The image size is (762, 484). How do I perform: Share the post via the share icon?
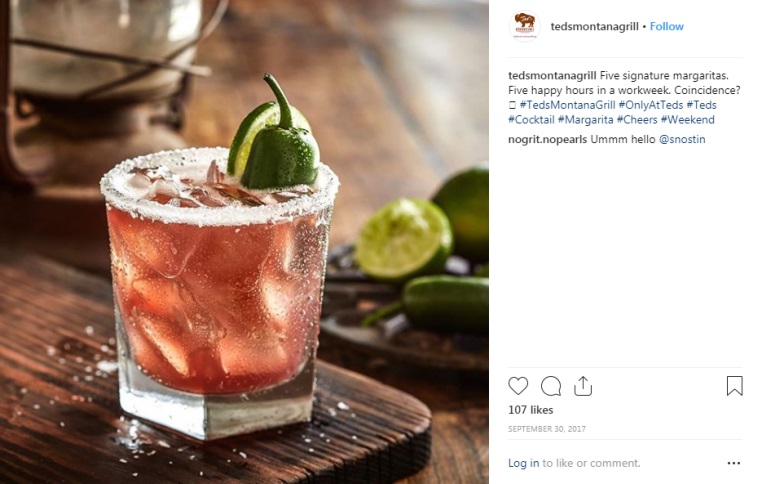583,386
